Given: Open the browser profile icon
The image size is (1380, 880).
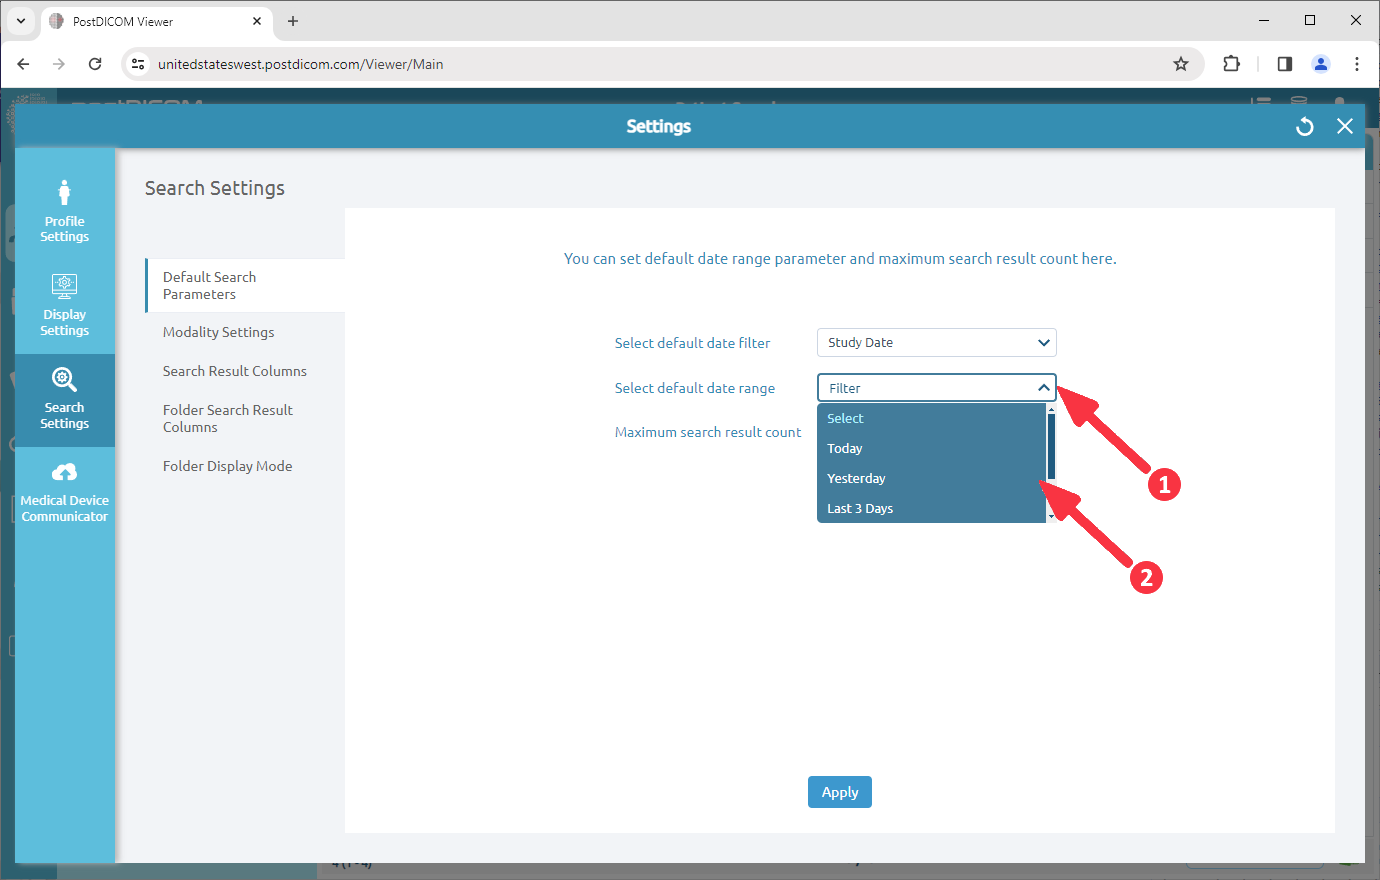Looking at the screenshot, I should click(x=1320, y=63).
